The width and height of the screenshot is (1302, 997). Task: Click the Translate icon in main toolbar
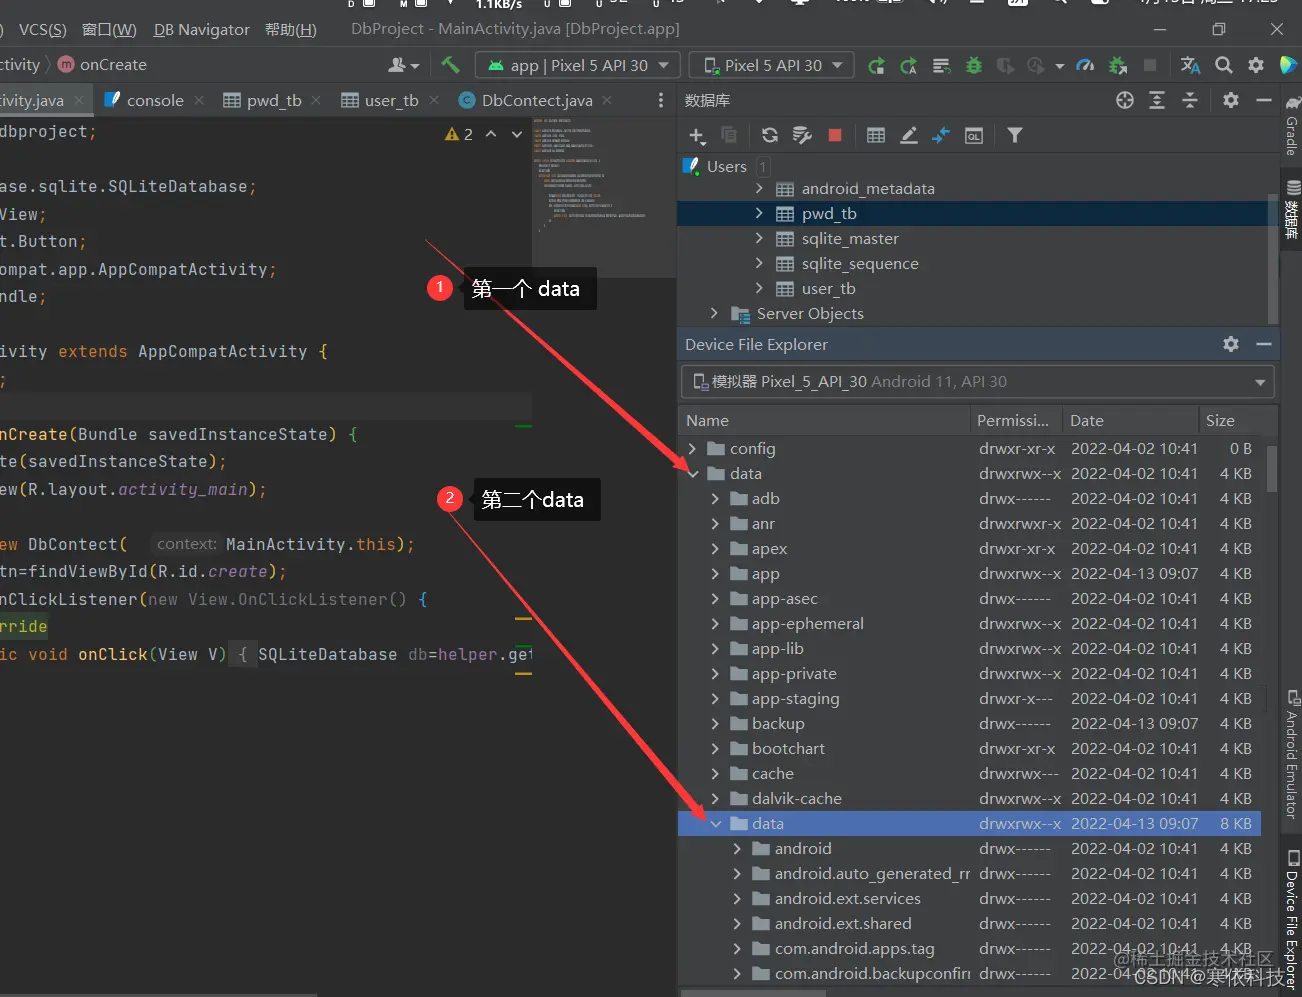pyautogui.click(x=1190, y=65)
